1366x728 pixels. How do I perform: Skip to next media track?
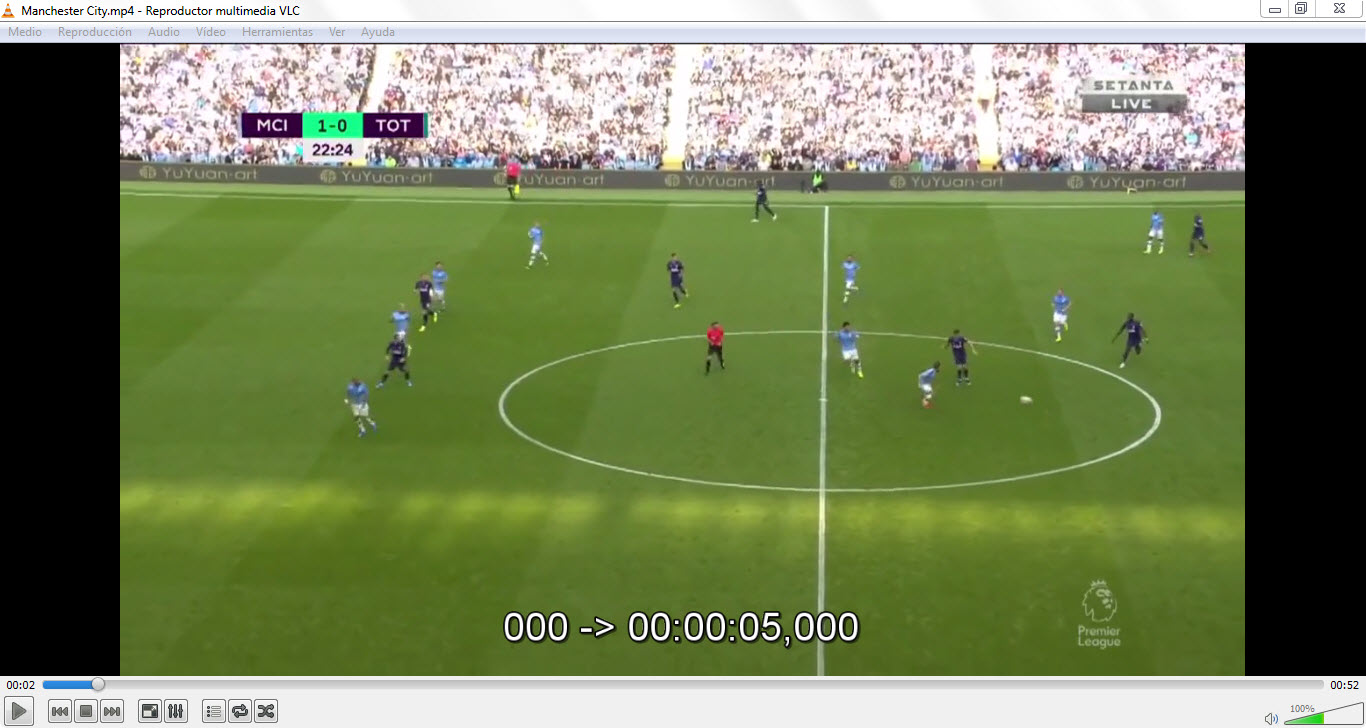pyautogui.click(x=112, y=711)
